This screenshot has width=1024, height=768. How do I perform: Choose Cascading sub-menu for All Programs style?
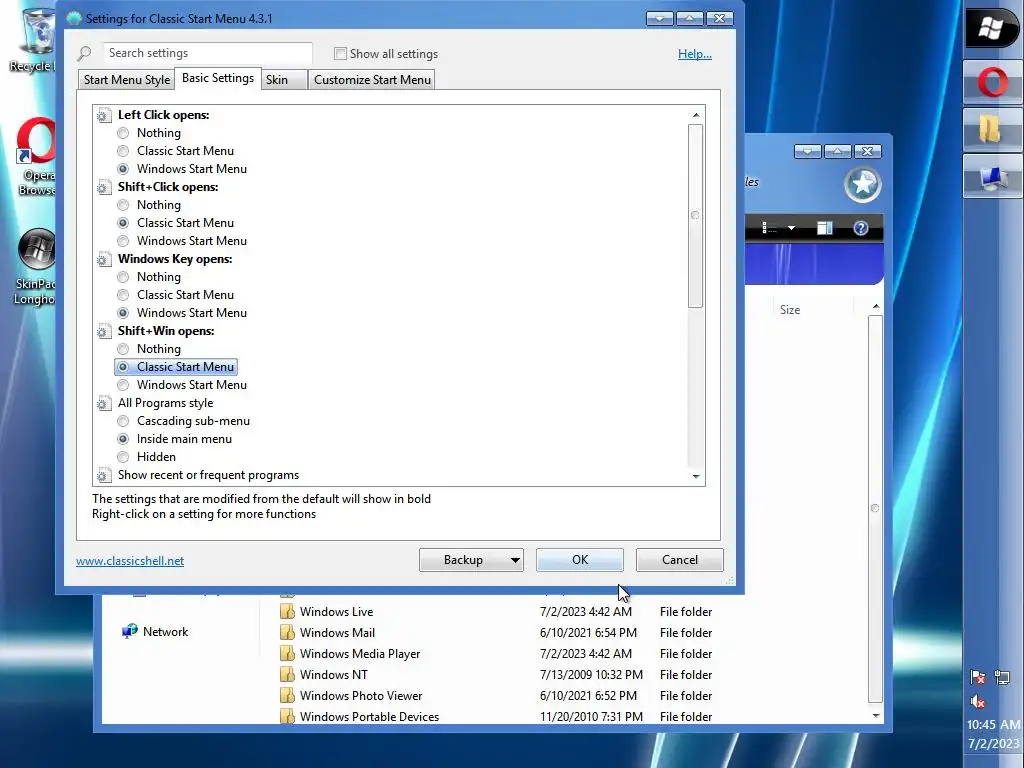(123, 421)
